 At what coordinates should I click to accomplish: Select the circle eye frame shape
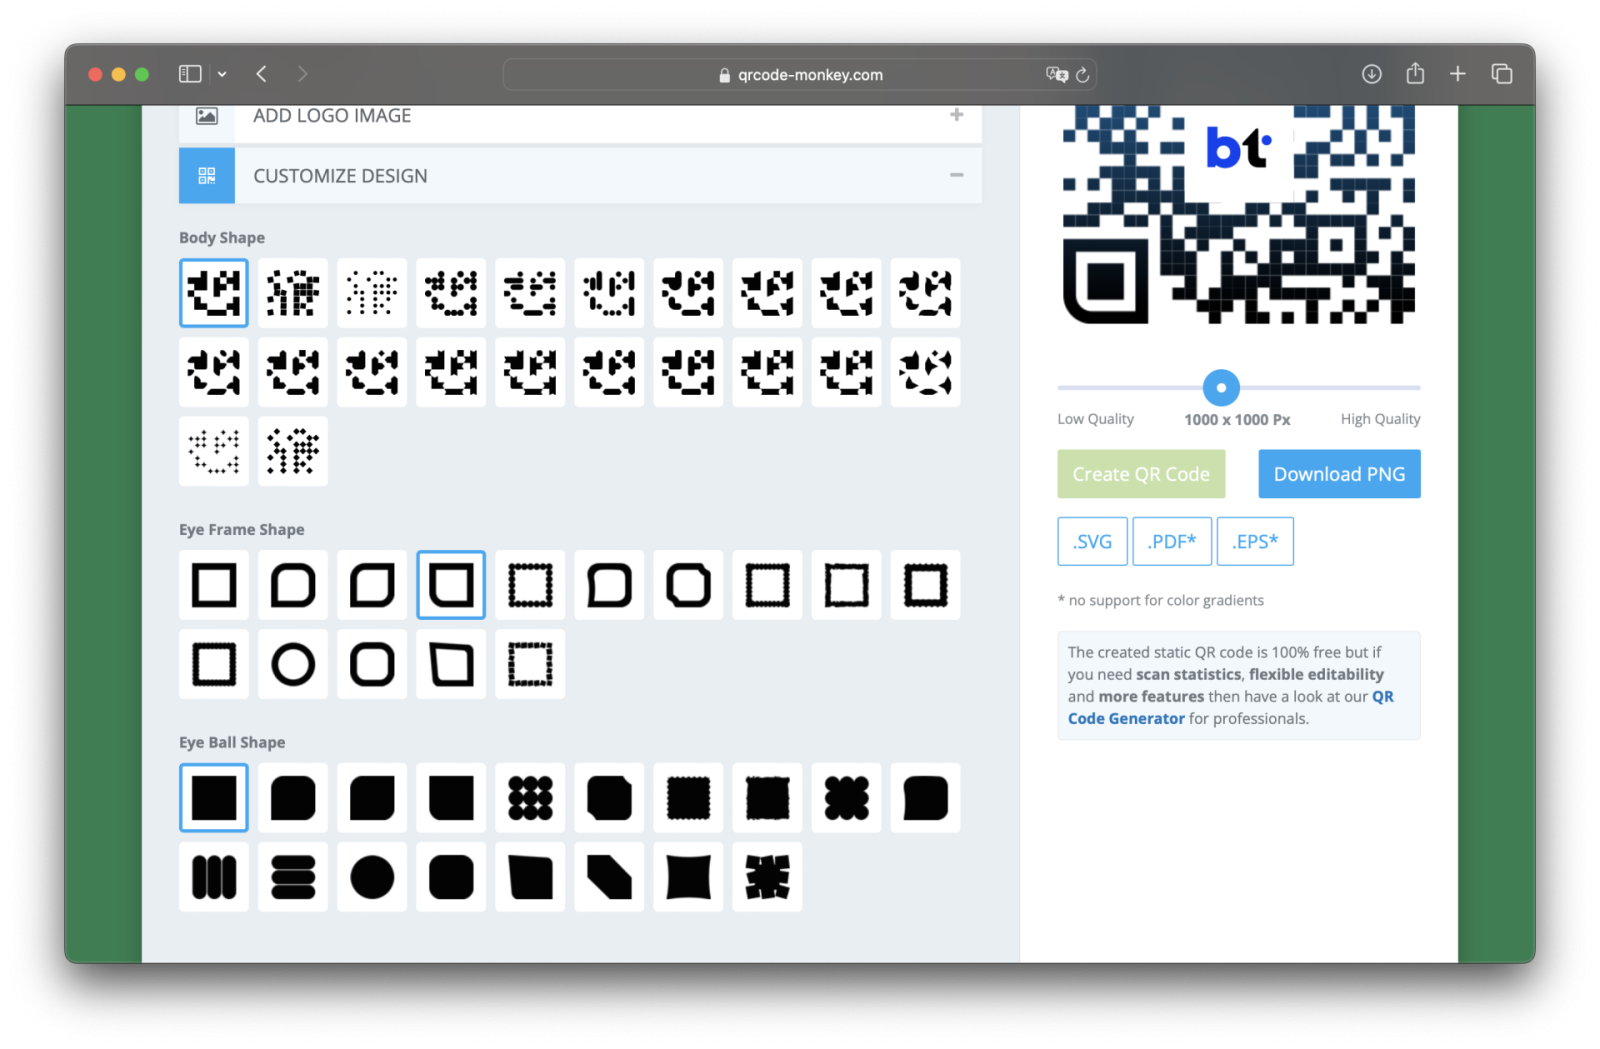pos(293,664)
